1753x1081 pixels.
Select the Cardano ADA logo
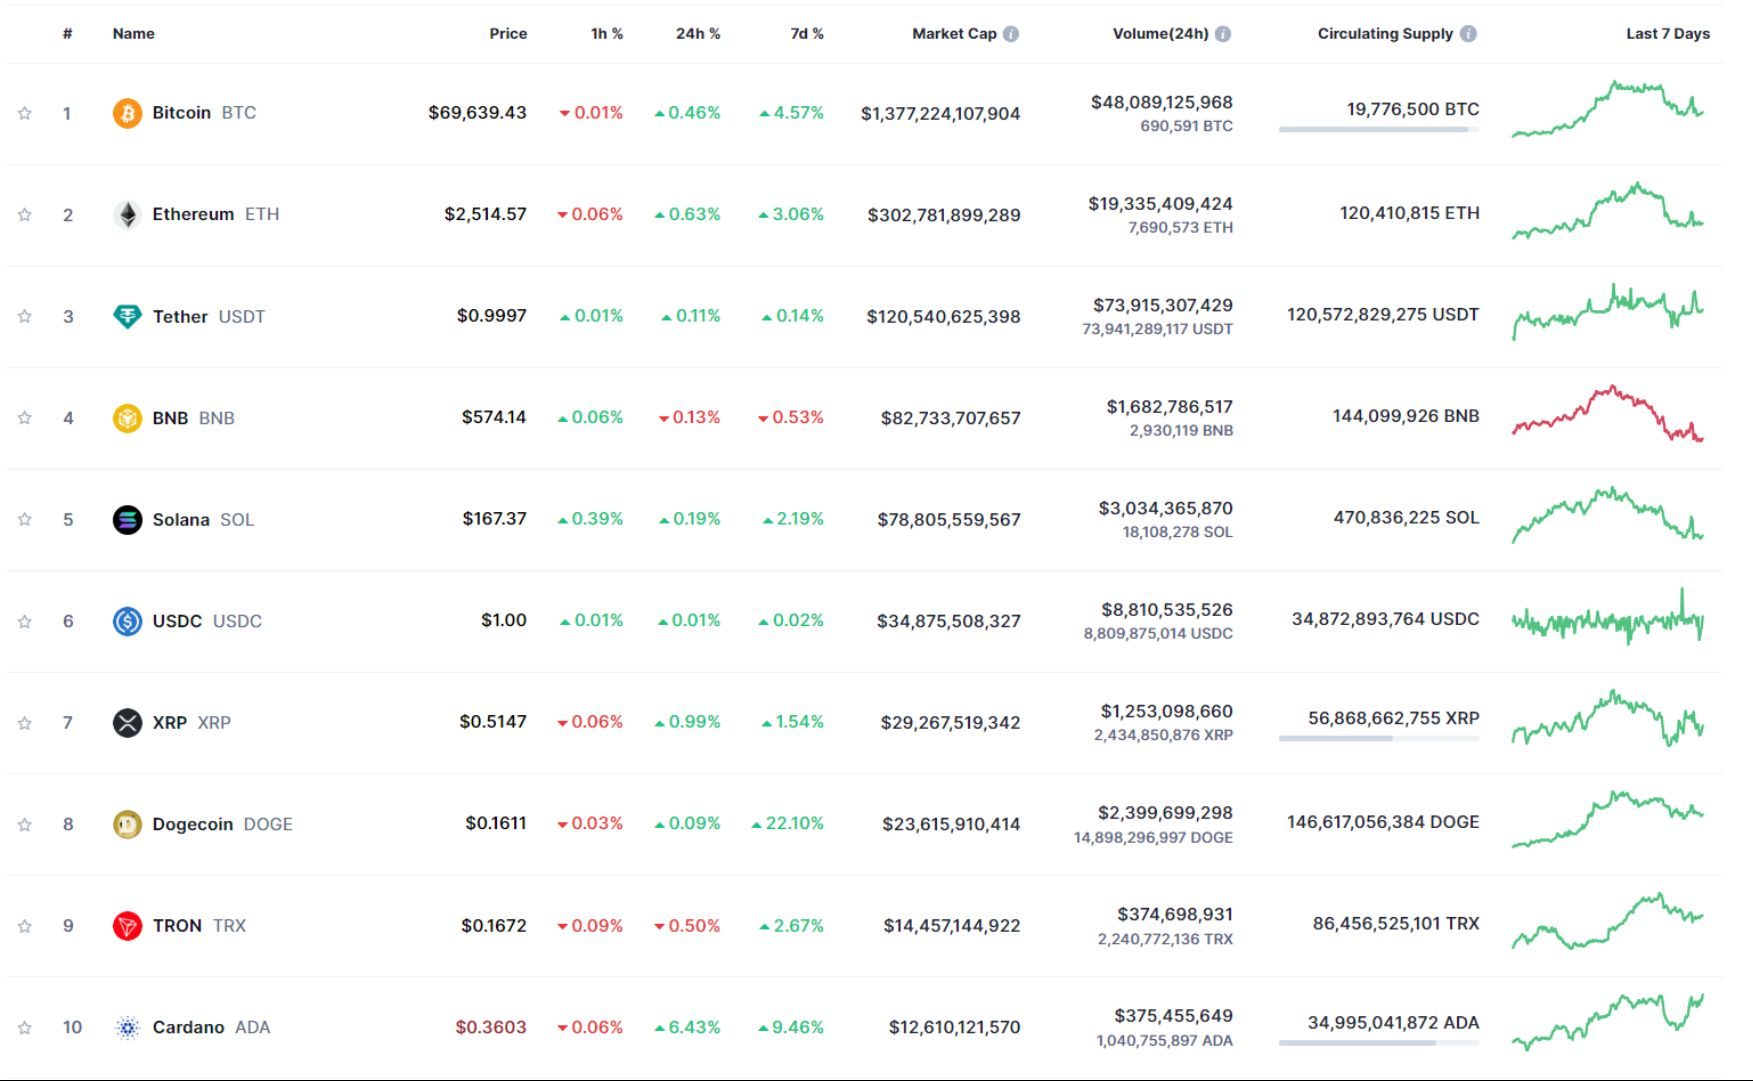pos(126,1026)
